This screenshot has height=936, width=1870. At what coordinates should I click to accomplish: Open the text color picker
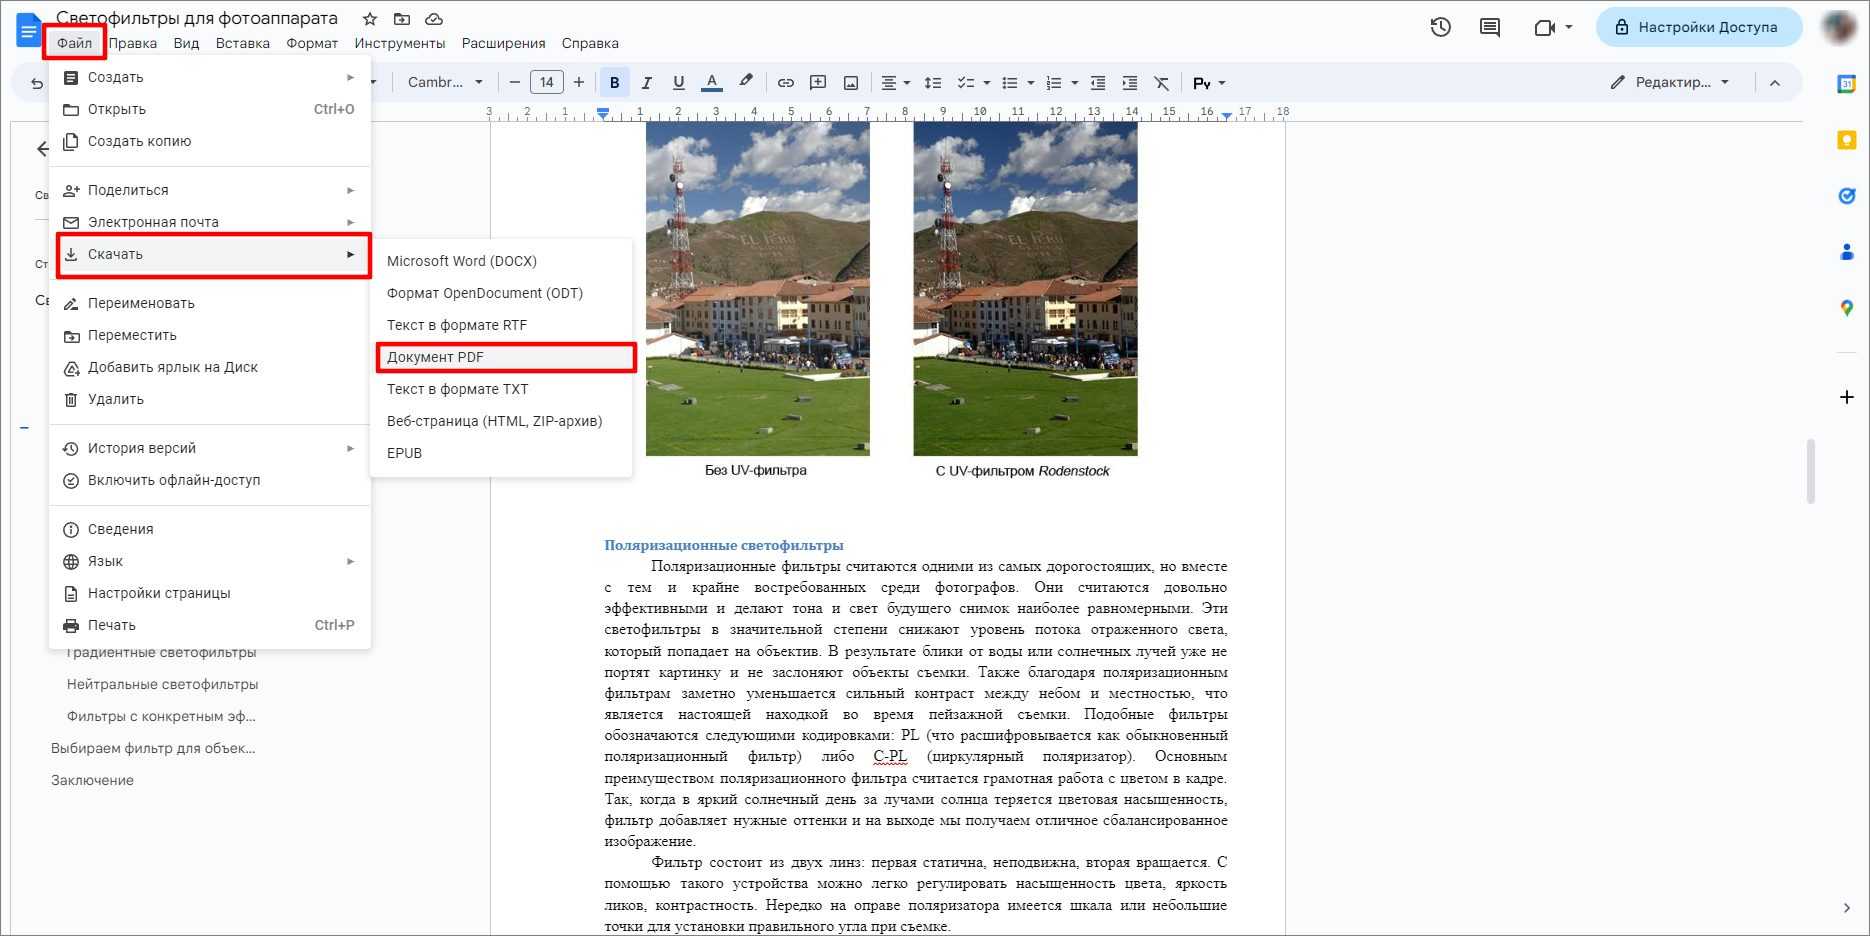coord(712,83)
